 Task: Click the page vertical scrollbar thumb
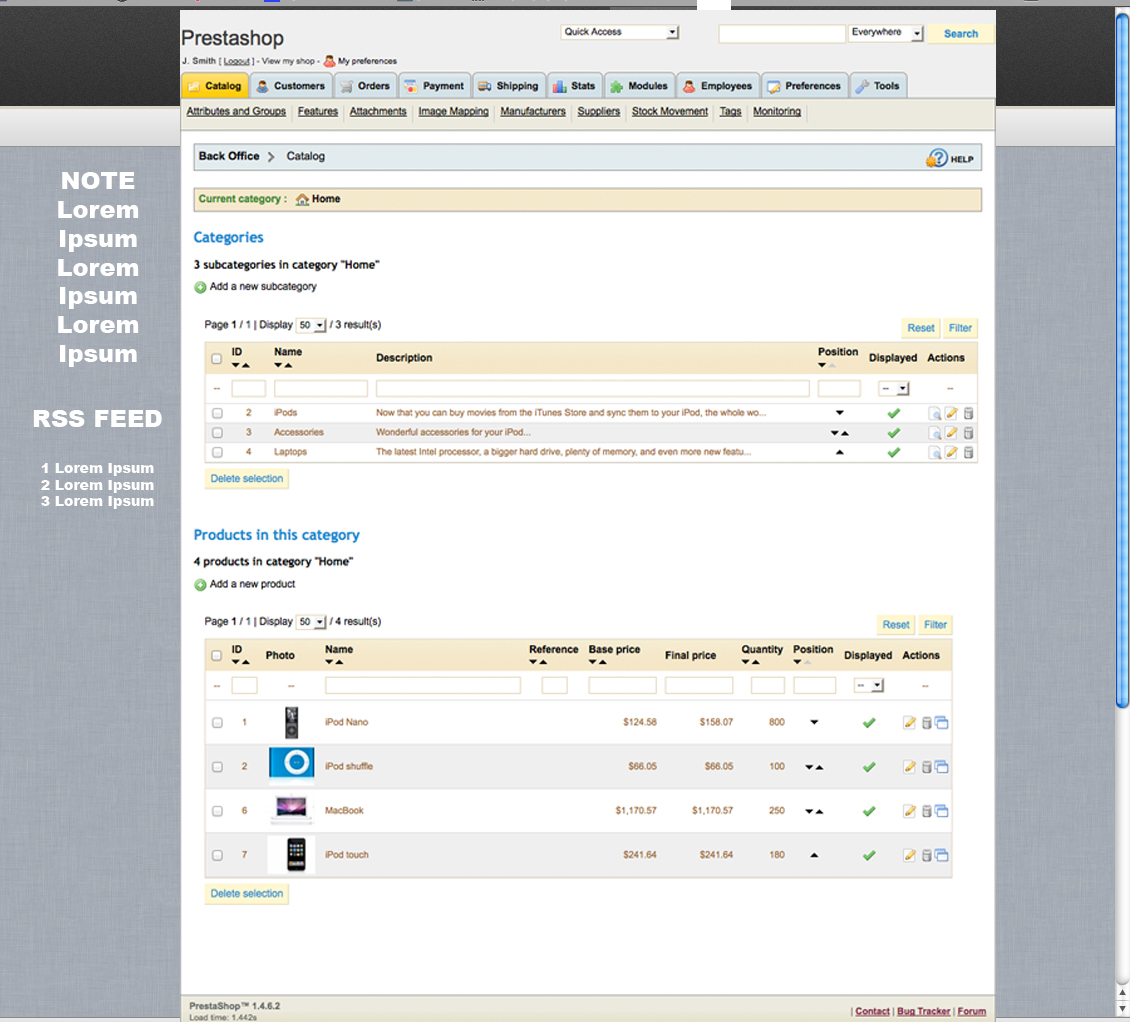[1122, 361]
